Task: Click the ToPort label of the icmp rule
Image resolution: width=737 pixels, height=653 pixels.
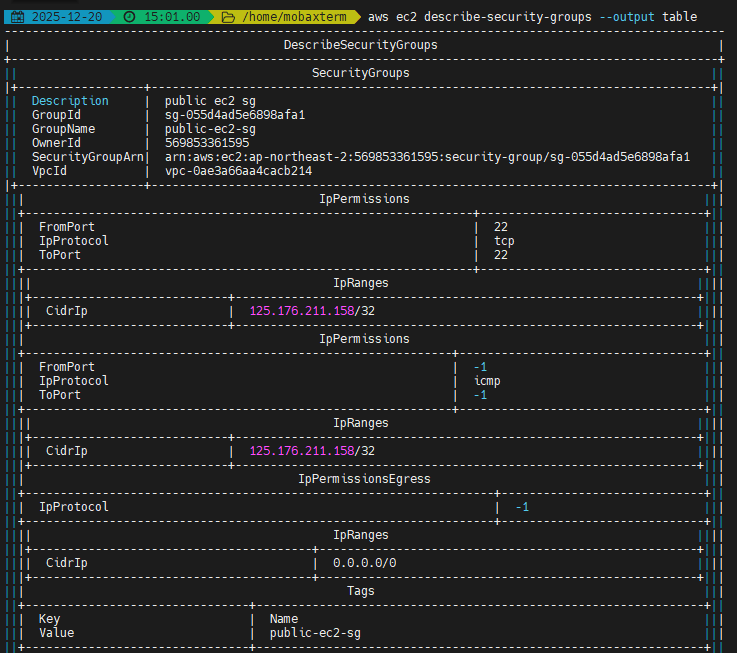Action: (x=60, y=395)
